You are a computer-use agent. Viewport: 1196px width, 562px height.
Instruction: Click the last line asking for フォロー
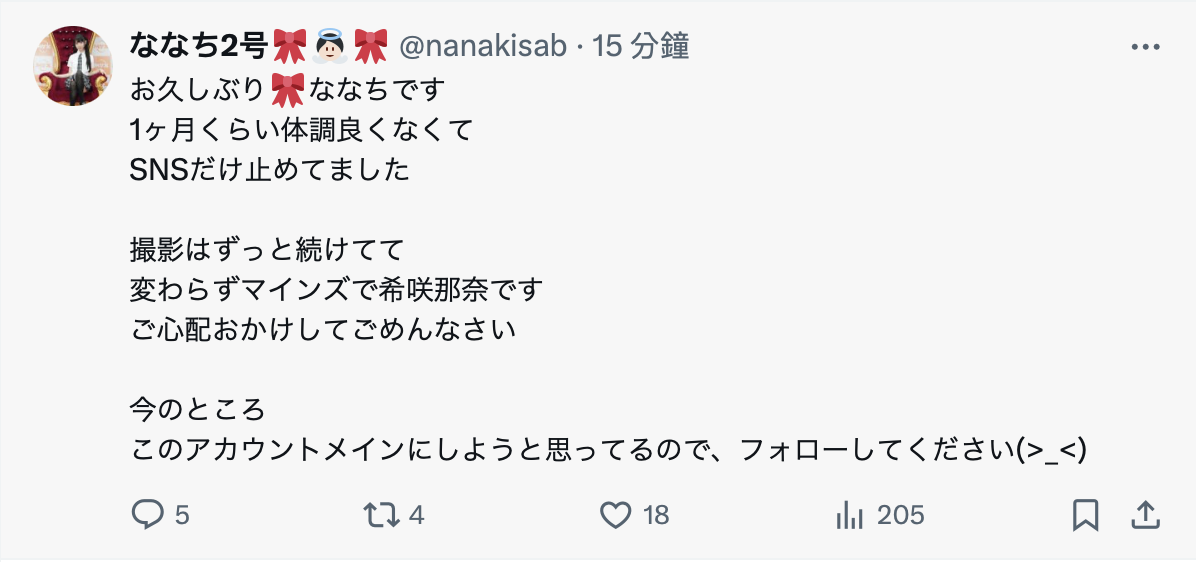click(608, 451)
